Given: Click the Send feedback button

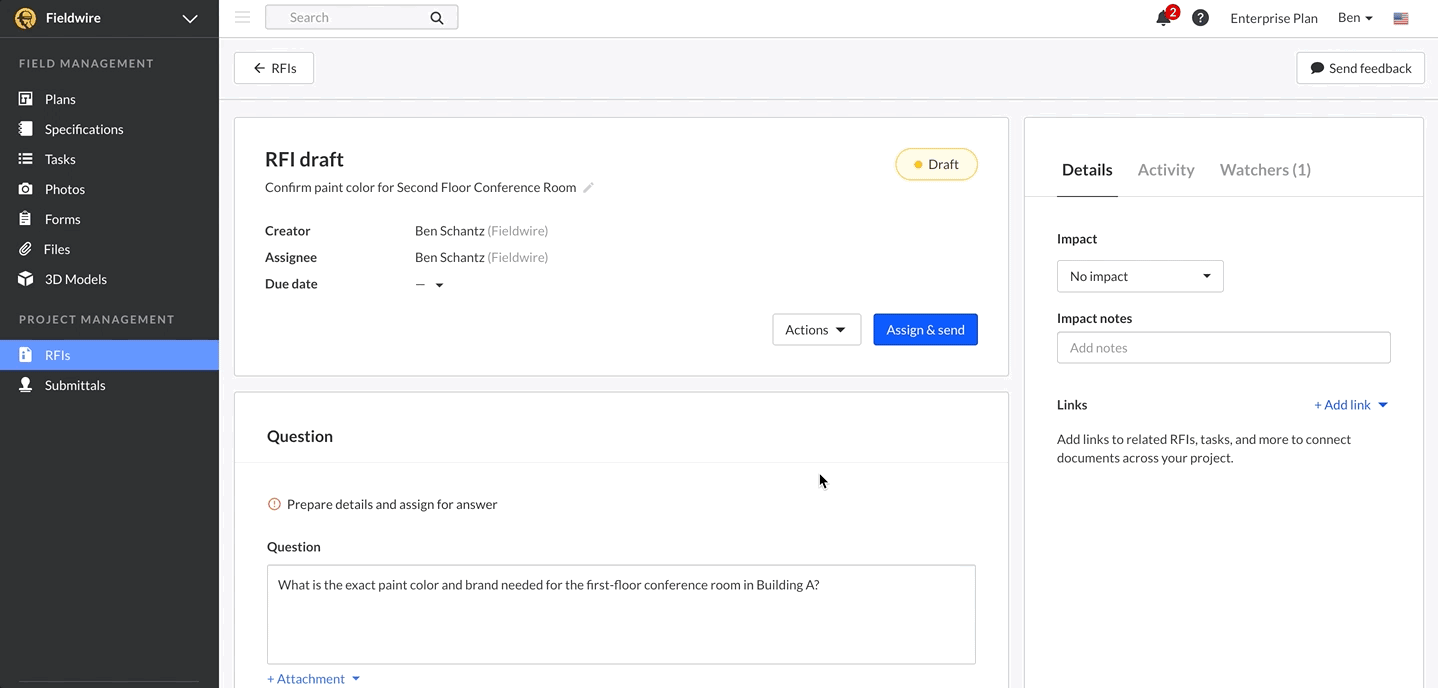Looking at the screenshot, I should 1360,68.
